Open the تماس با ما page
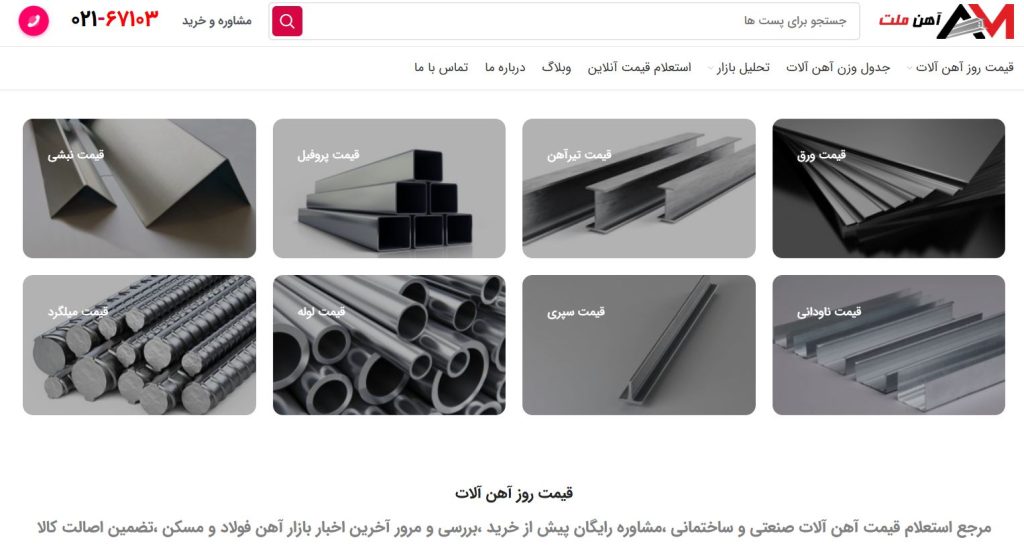 (441, 67)
